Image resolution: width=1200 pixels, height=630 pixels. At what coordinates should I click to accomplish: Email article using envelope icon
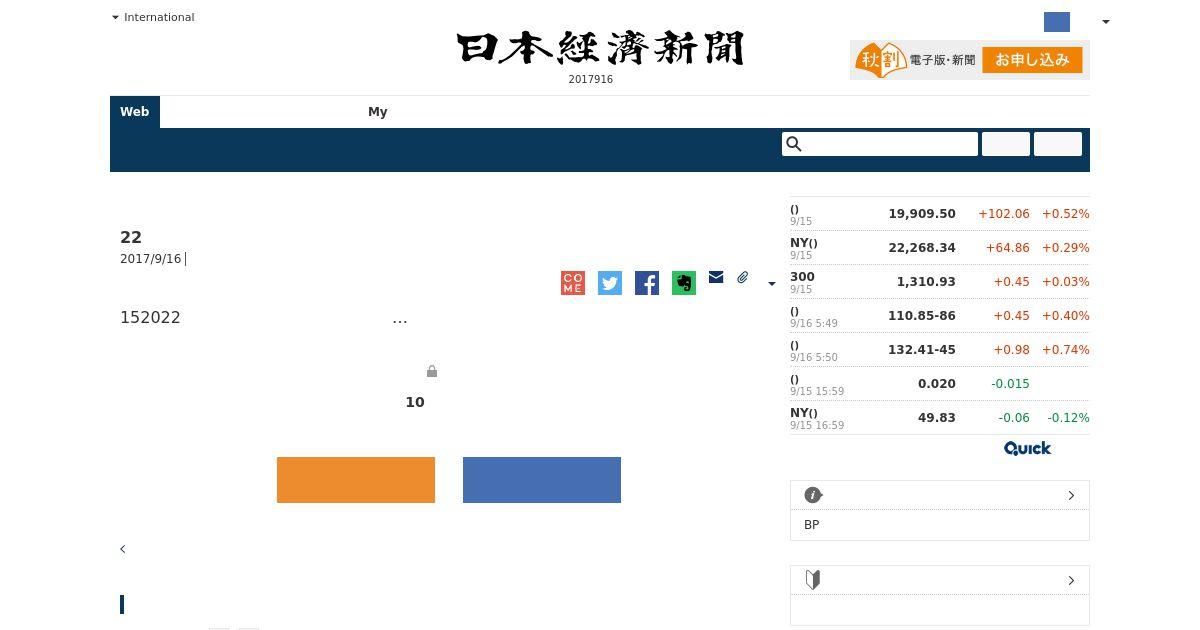pyautogui.click(x=716, y=277)
